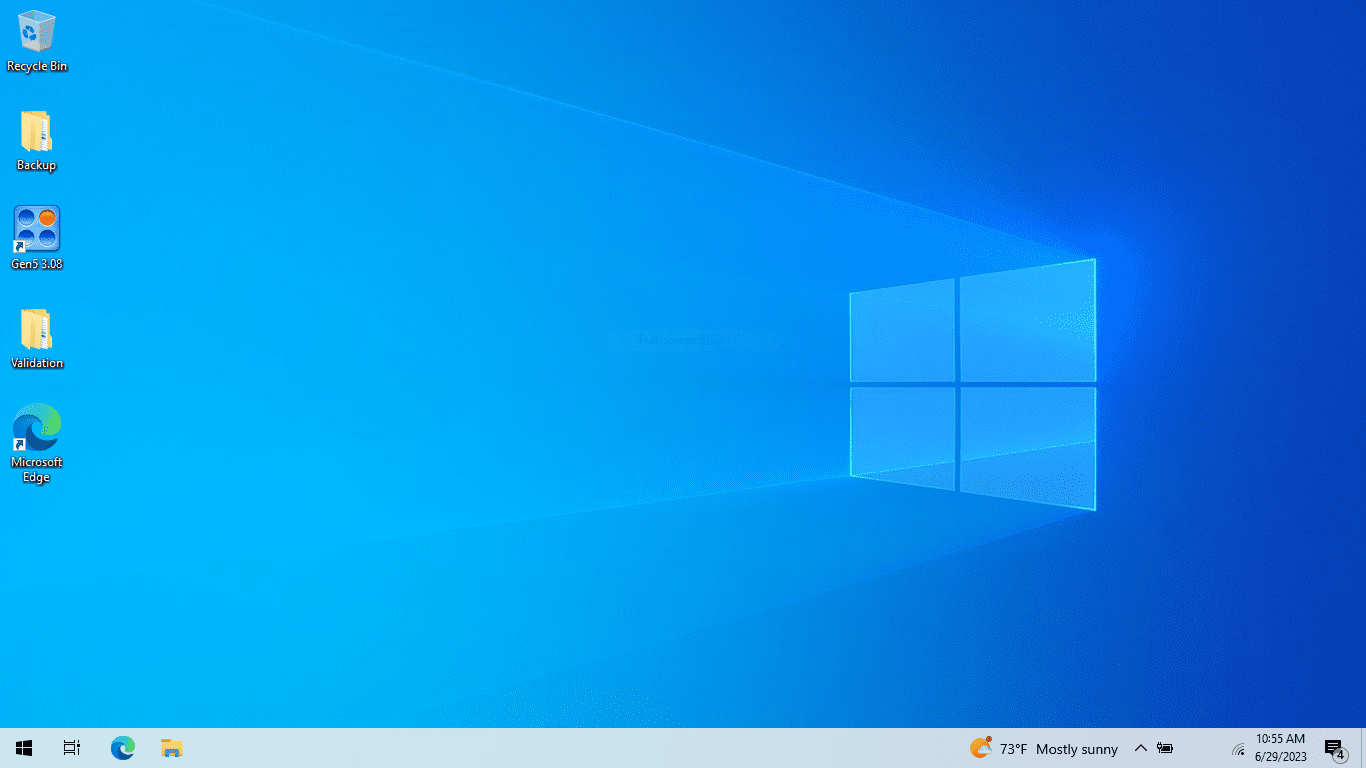Open File Explorer from the taskbar
This screenshot has height=768, width=1366.
(172, 748)
